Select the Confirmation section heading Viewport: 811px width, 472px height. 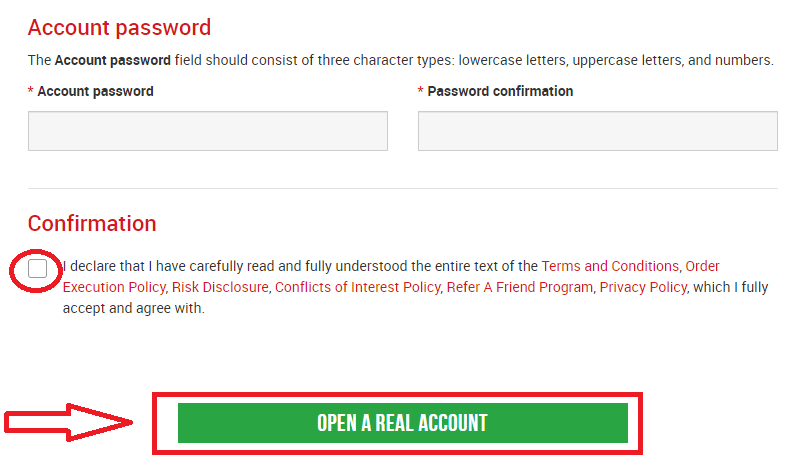[x=92, y=223]
